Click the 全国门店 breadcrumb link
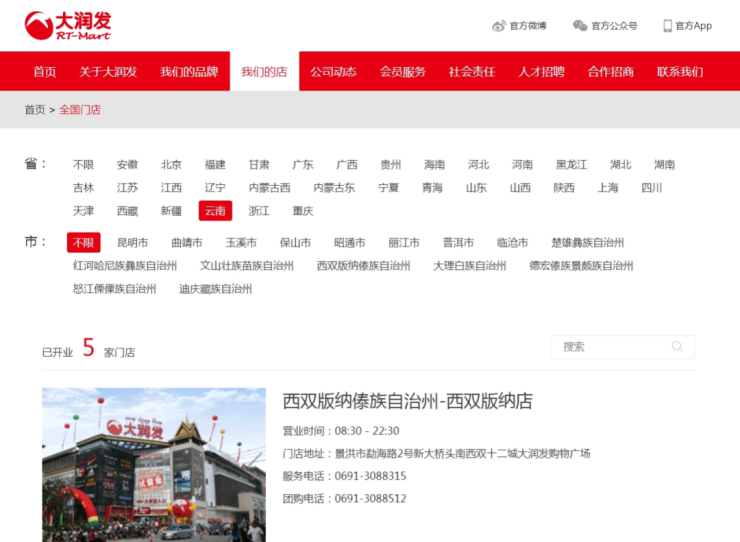 80,110
